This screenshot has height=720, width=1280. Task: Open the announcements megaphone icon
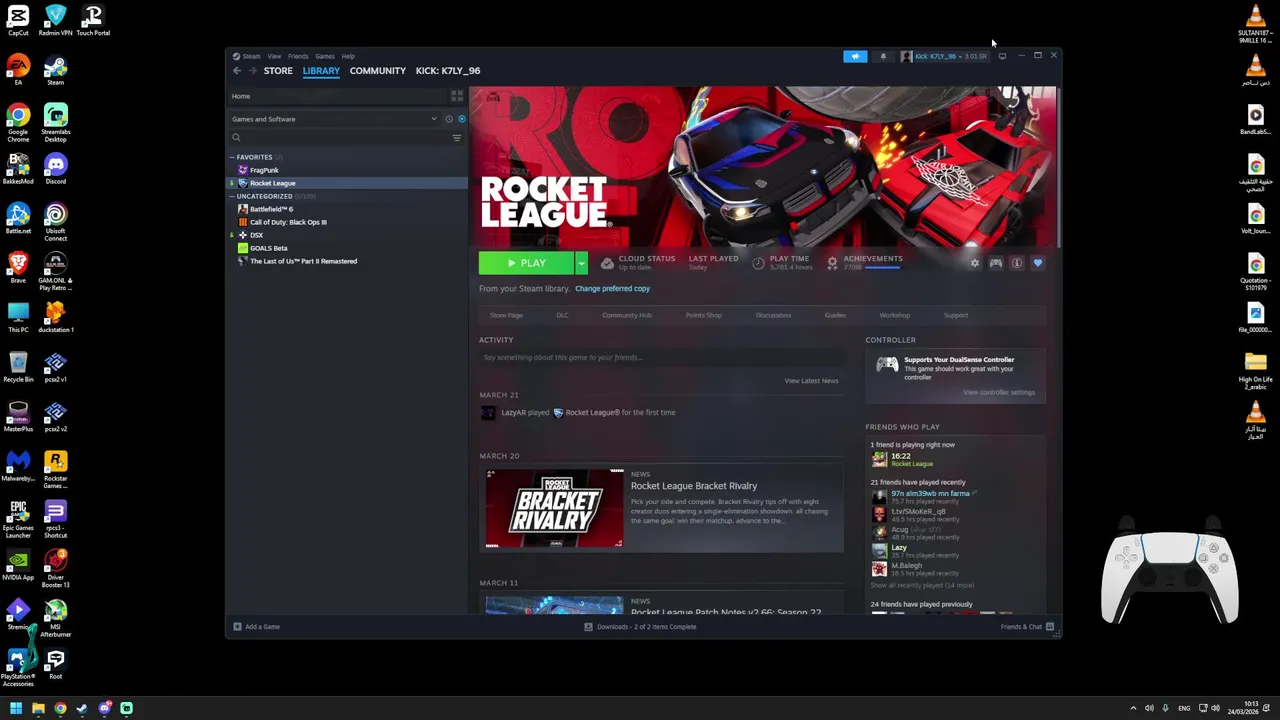[x=855, y=56]
